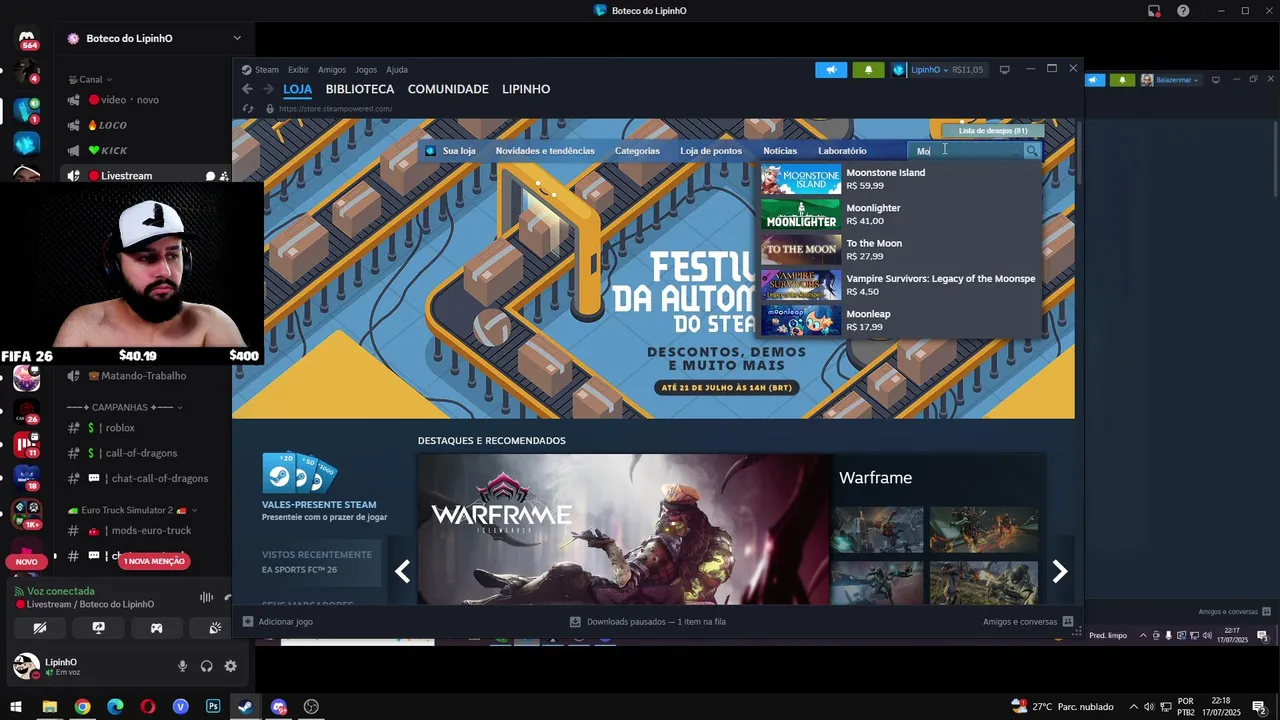Open the Discord inbox icon in title bar
Image resolution: width=1280 pixels, height=720 pixels.
(1154, 11)
